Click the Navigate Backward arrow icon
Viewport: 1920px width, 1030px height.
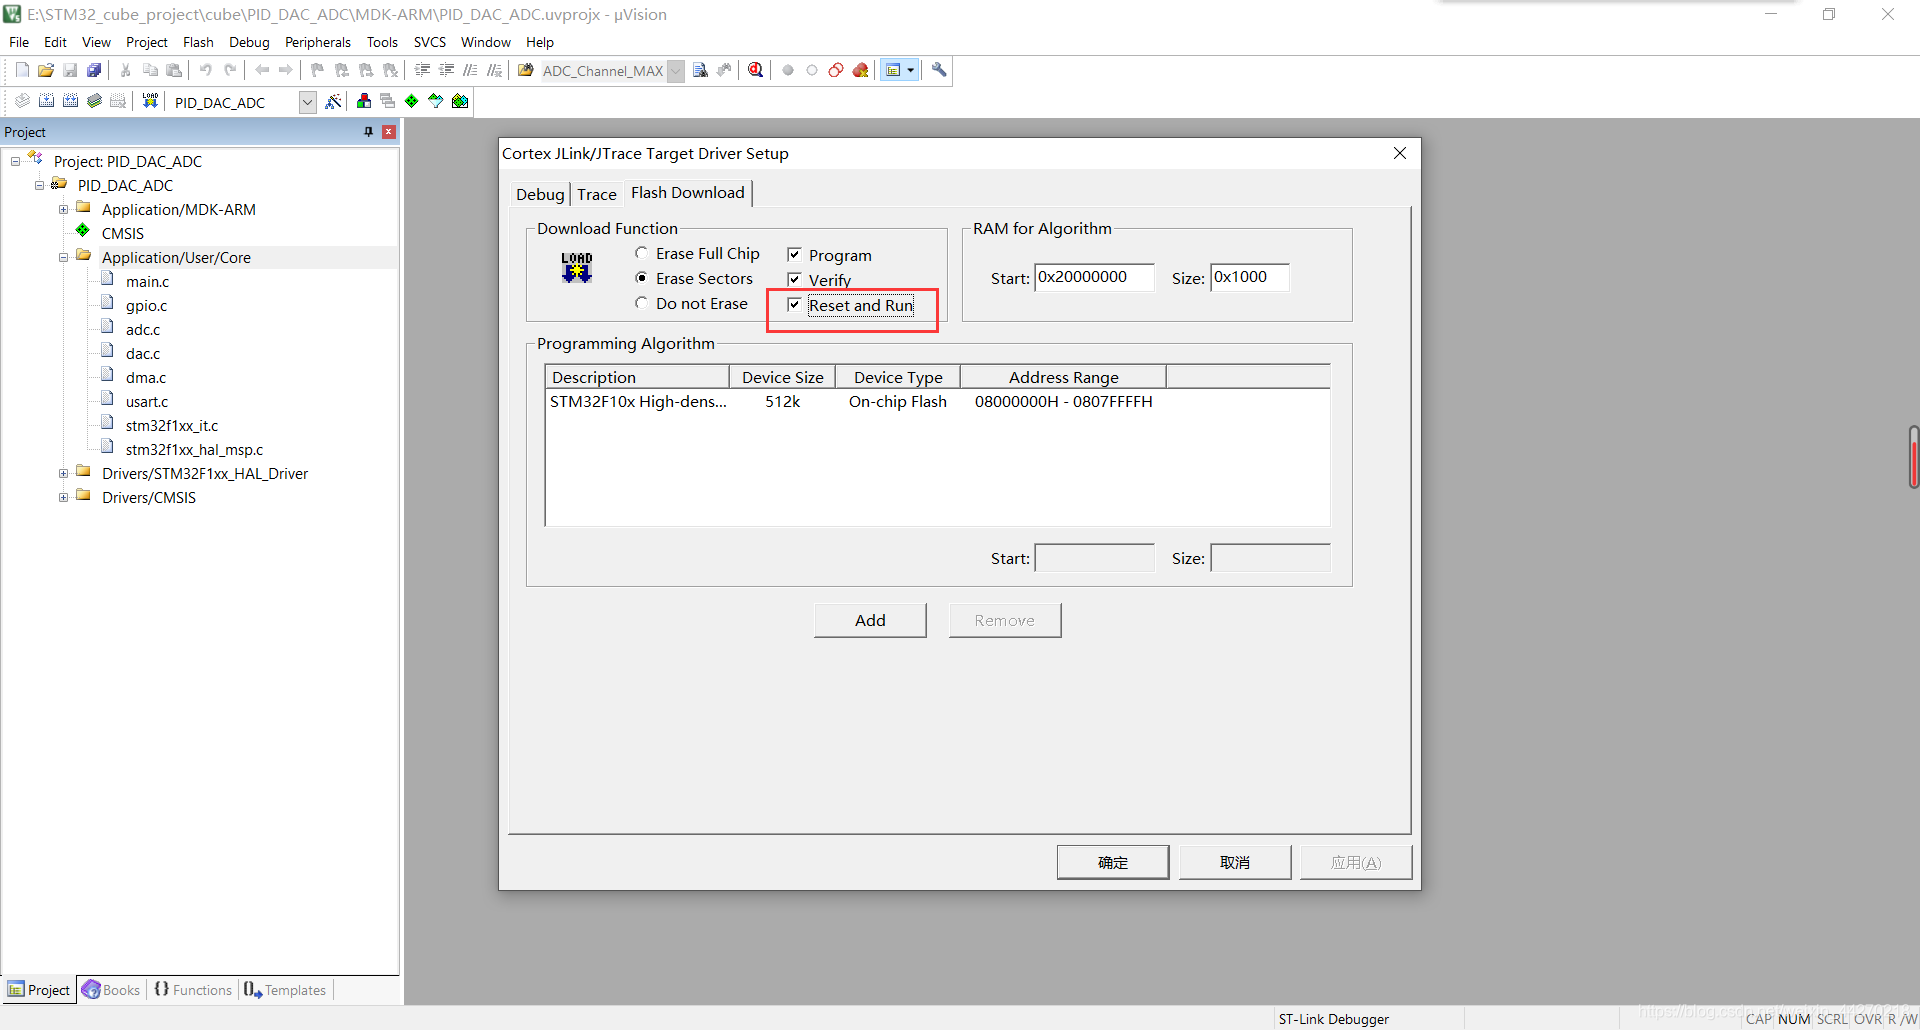pyautogui.click(x=262, y=70)
